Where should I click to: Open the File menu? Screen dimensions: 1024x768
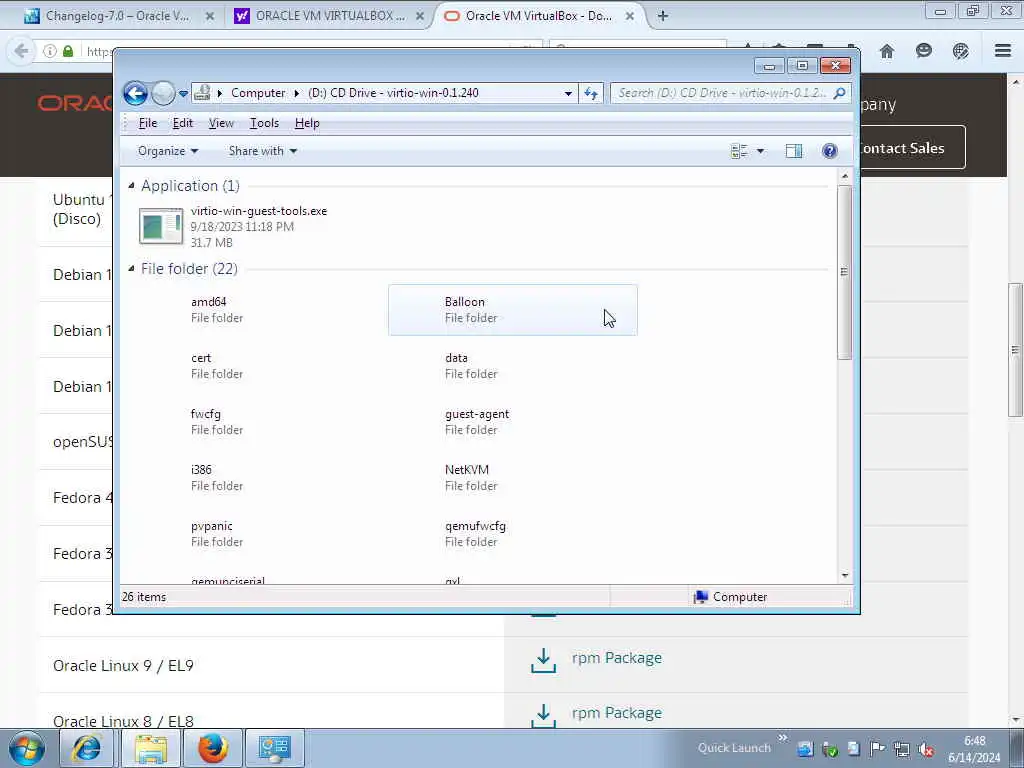[x=148, y=123]
